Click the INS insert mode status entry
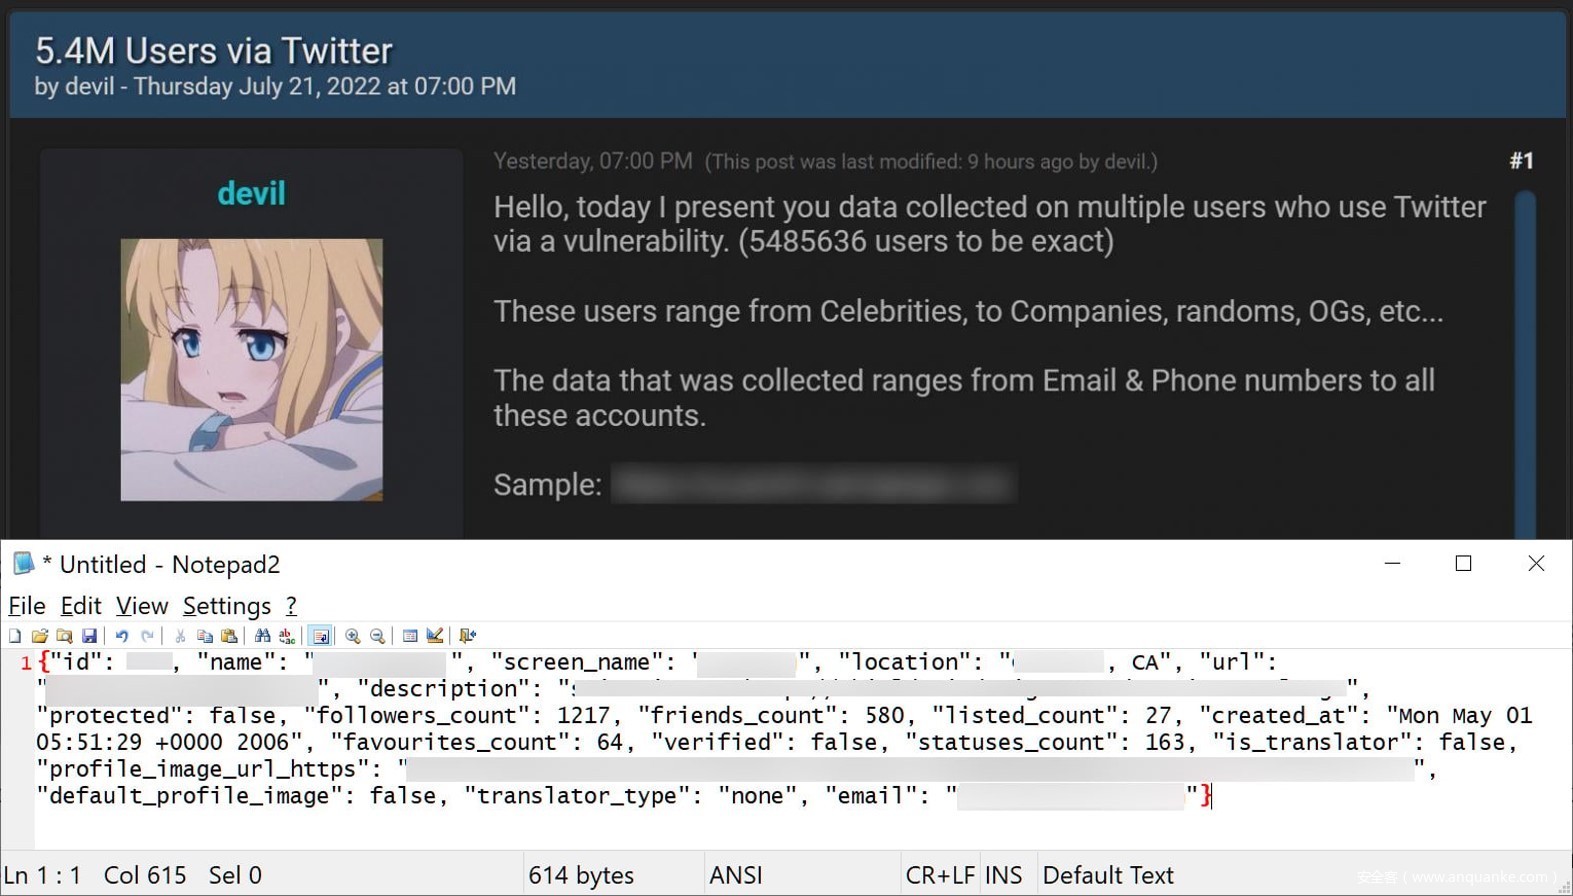The height and width of the screenshot is (896, 1573). pyautogui.click(x=1004, y=875)
